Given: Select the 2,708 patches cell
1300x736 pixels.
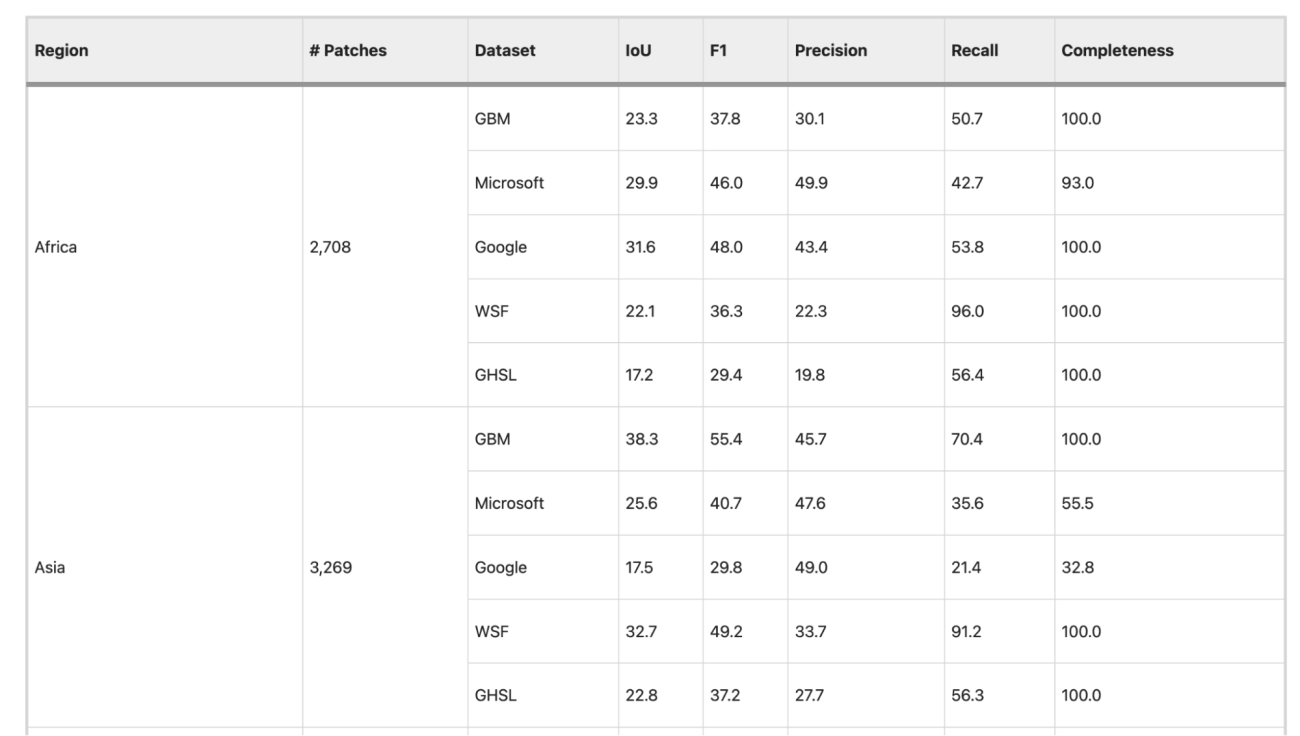Looking at the screenshot, I should coord(329,247).
